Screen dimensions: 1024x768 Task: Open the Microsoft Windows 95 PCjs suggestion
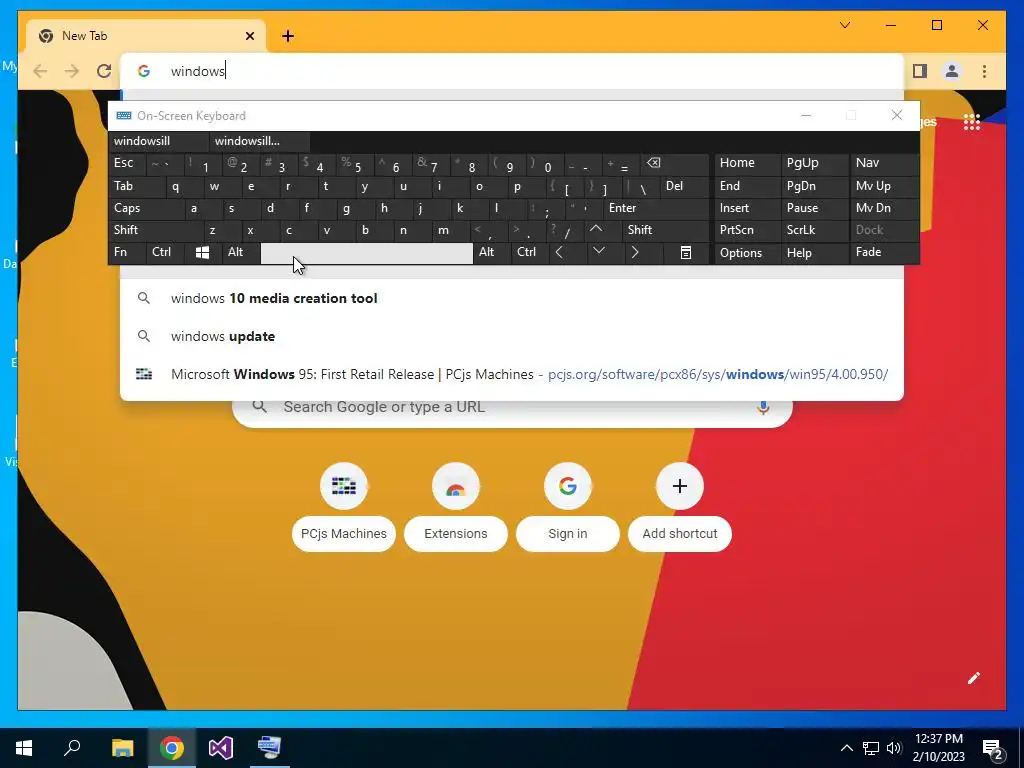(512, 374)
